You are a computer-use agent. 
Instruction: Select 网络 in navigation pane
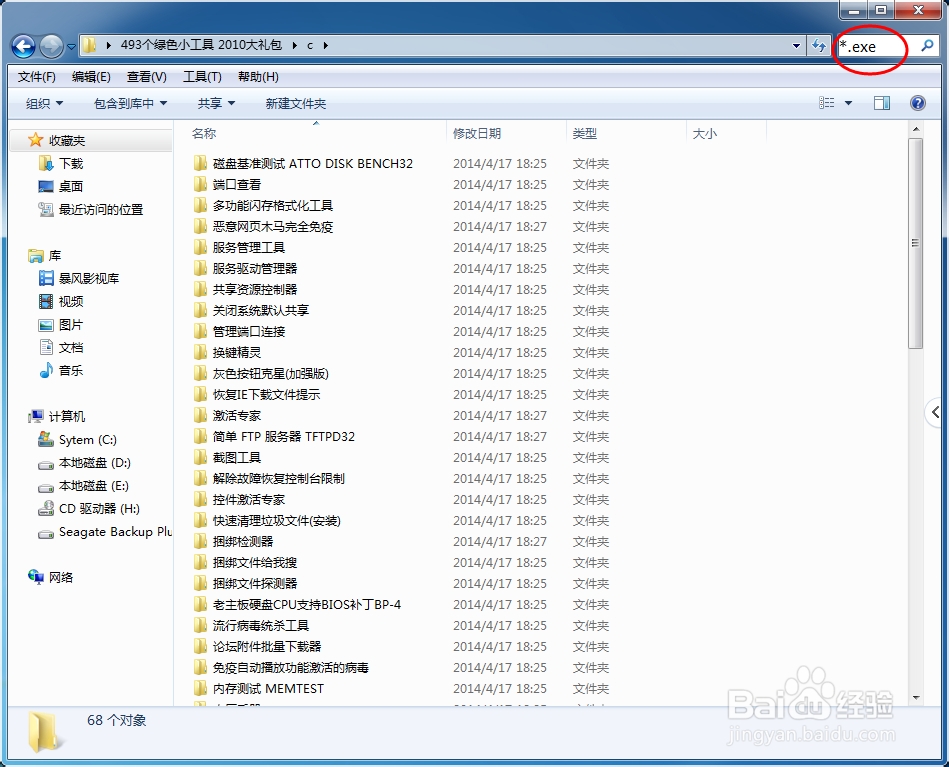pos(61,578)
